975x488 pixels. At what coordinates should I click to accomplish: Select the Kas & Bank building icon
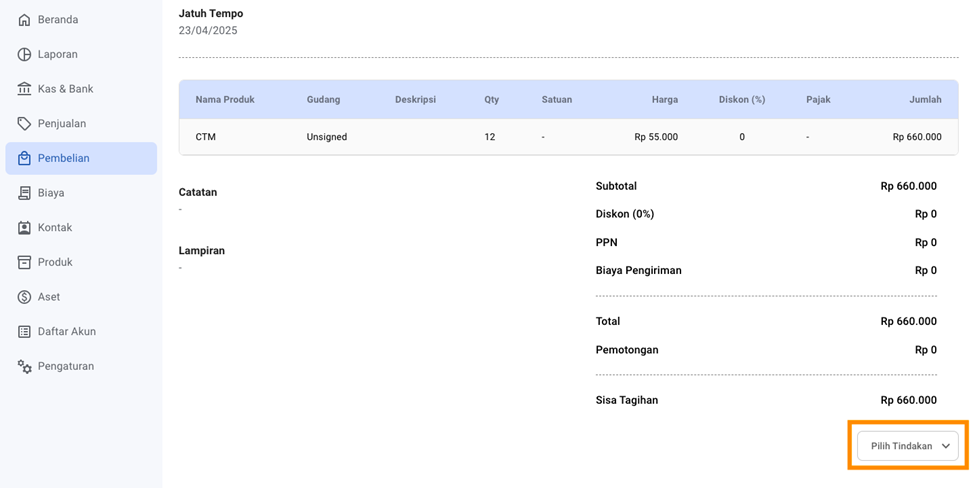tap(25, 89)
